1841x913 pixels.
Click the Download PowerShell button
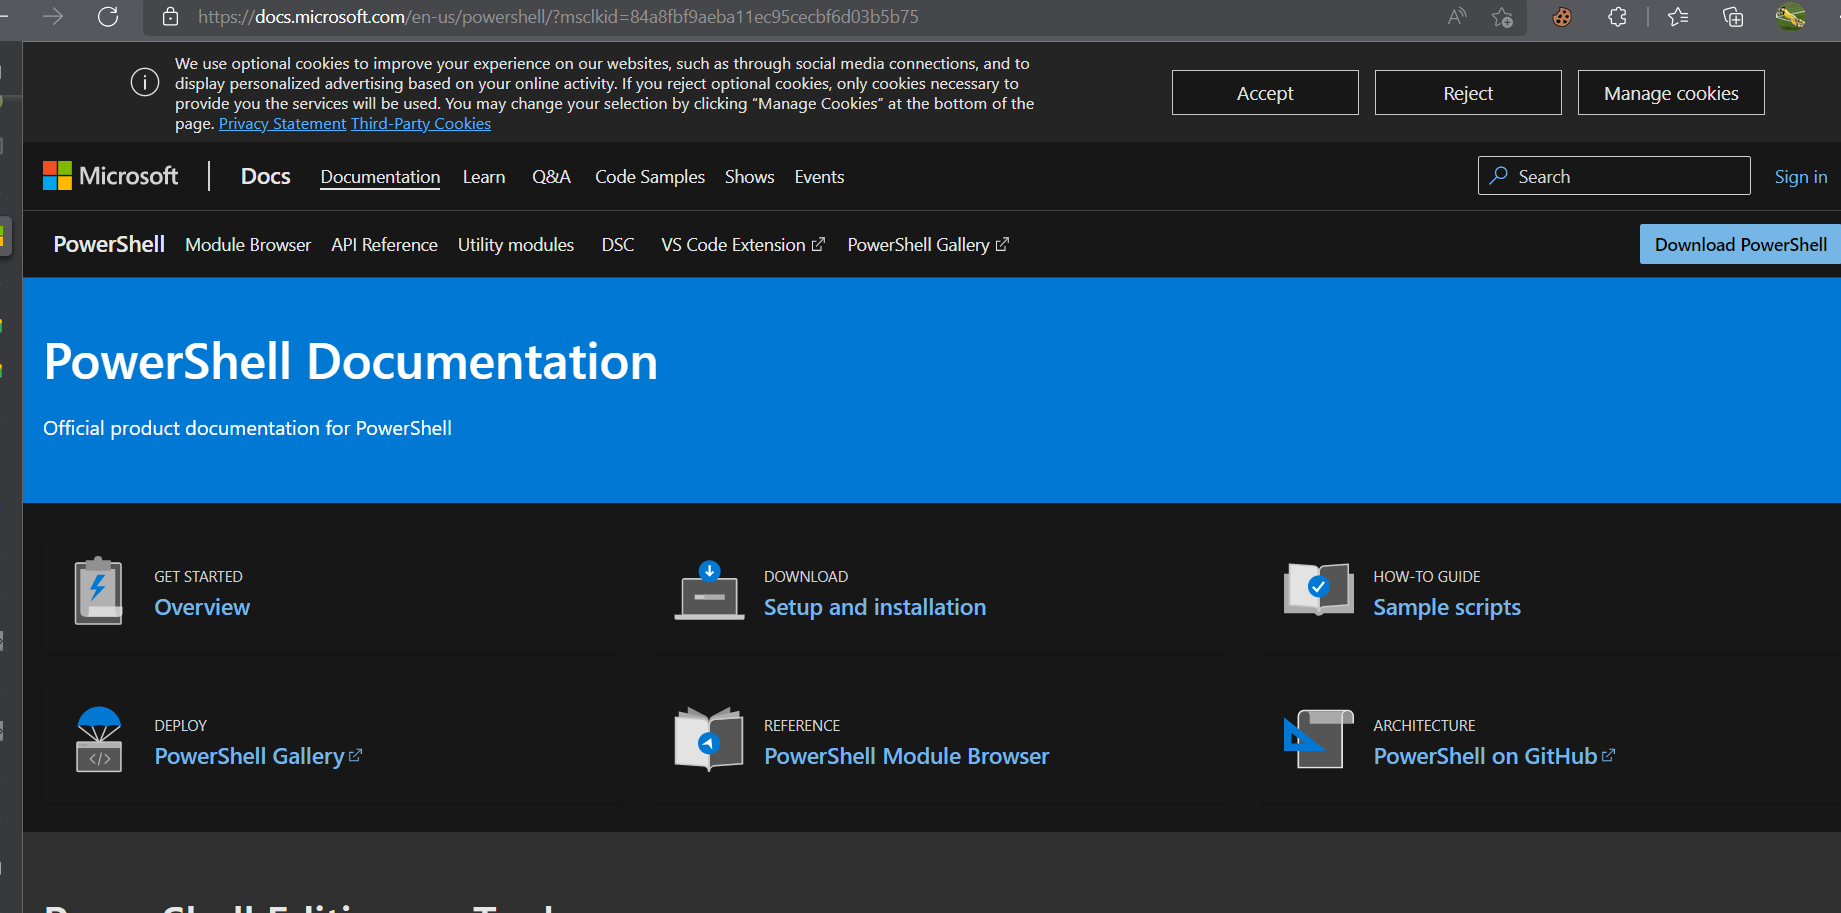click(x=1740, y=244)
